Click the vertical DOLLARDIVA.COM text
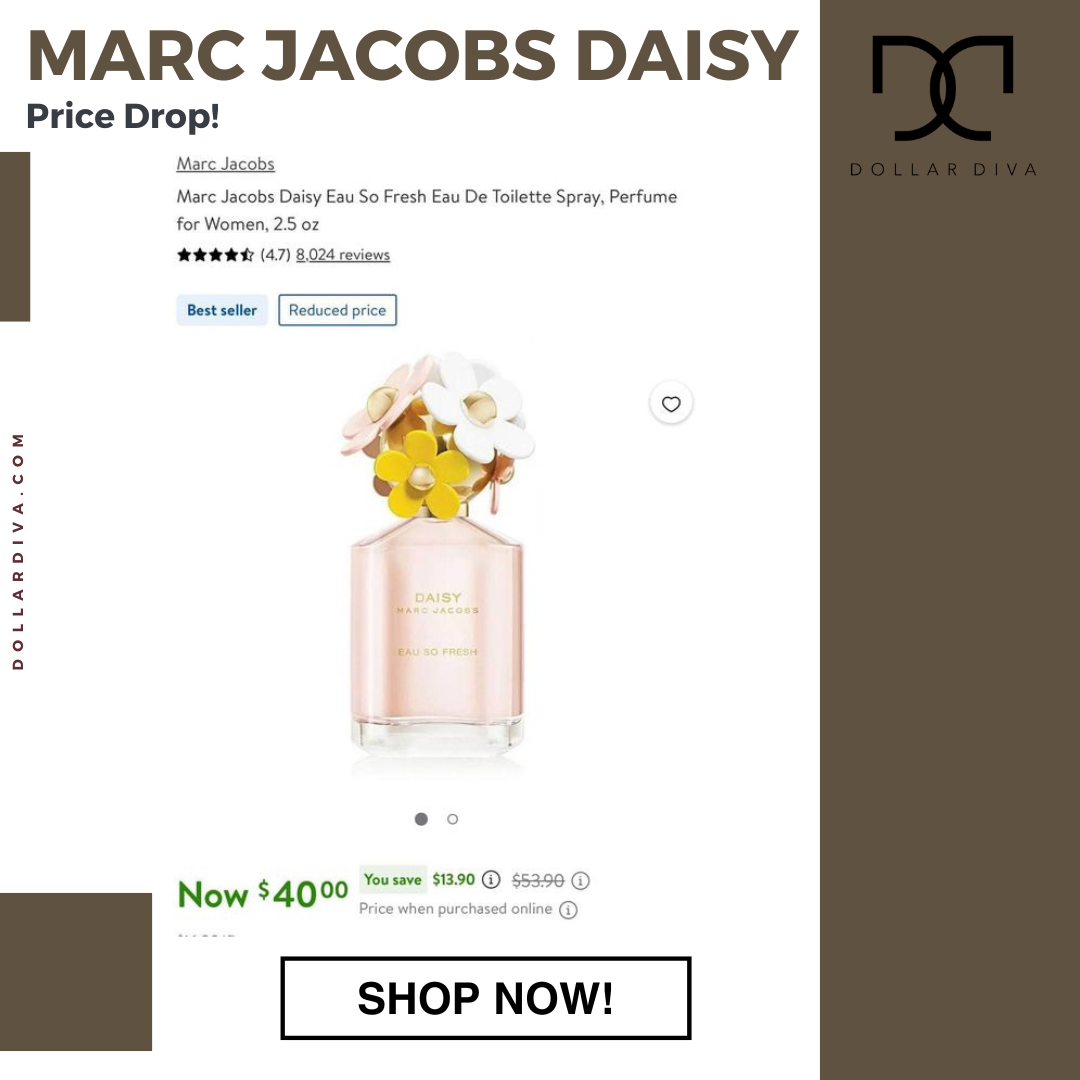Viewport: 1080px width, 1080px height. pos(18,551)
